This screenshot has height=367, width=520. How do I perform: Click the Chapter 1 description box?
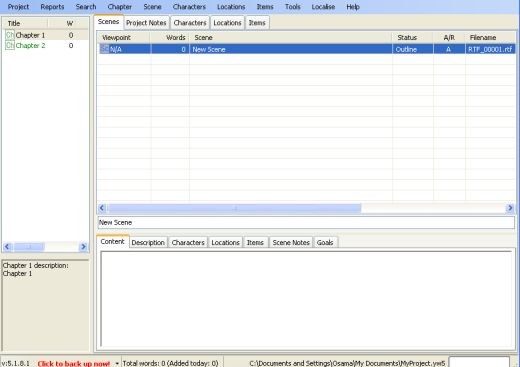coord(45,305)
